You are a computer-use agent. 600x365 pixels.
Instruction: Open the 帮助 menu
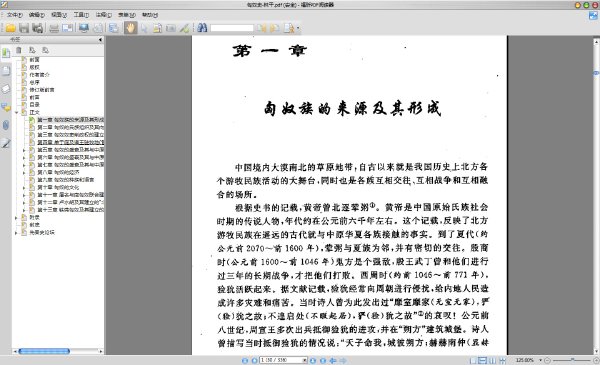click(x=150, y=15)
